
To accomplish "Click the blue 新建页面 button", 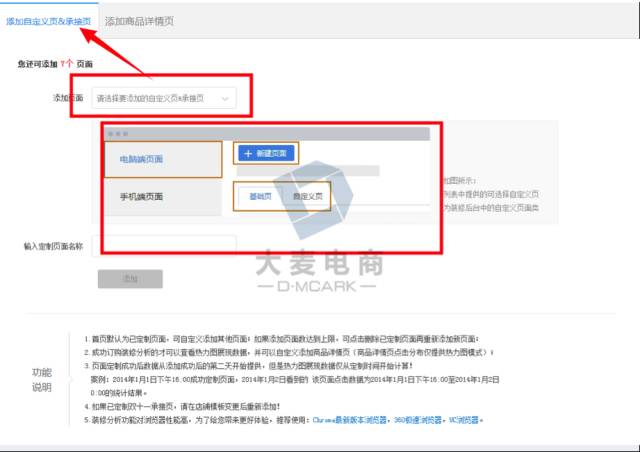I will tap(266, 153).
